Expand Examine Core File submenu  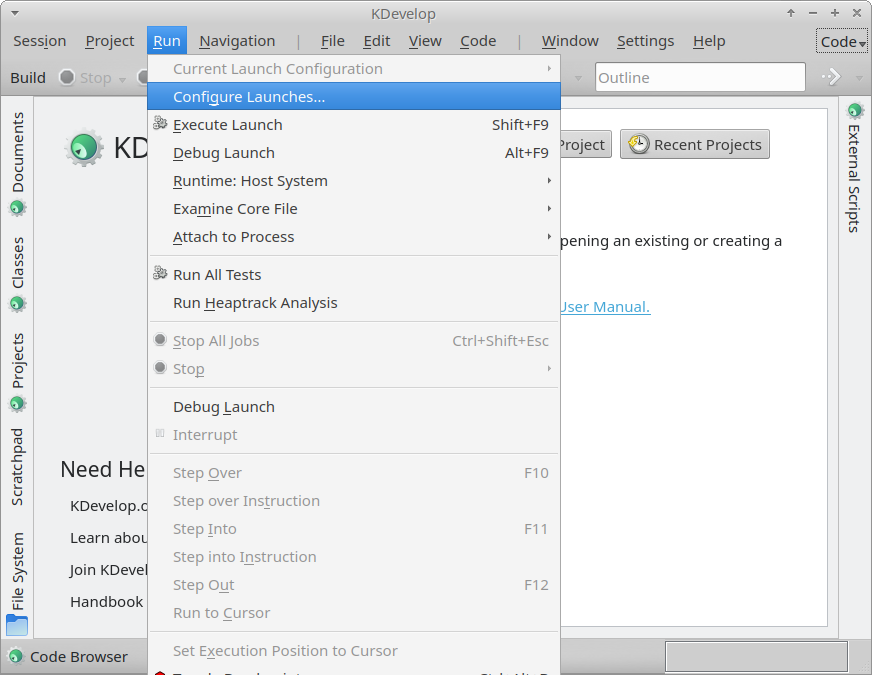click(x=354, y=209)
